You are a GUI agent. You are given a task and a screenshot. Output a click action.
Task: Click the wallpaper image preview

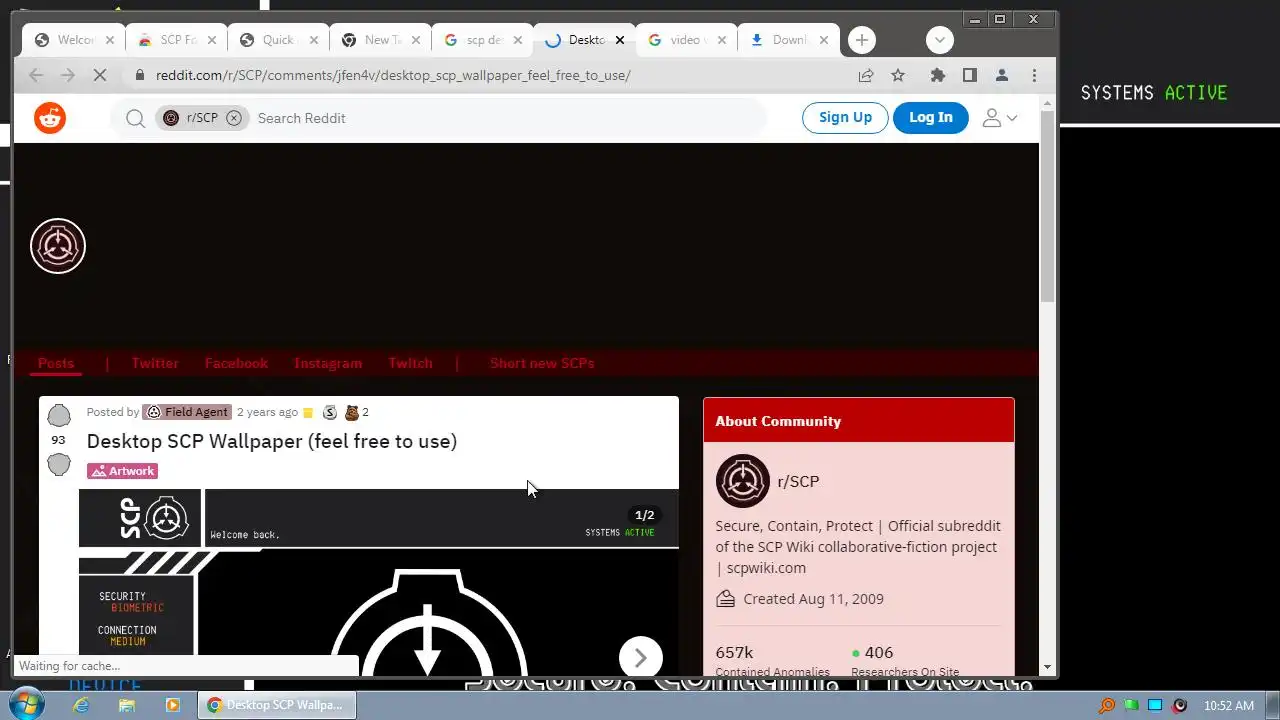coord(379,583)
